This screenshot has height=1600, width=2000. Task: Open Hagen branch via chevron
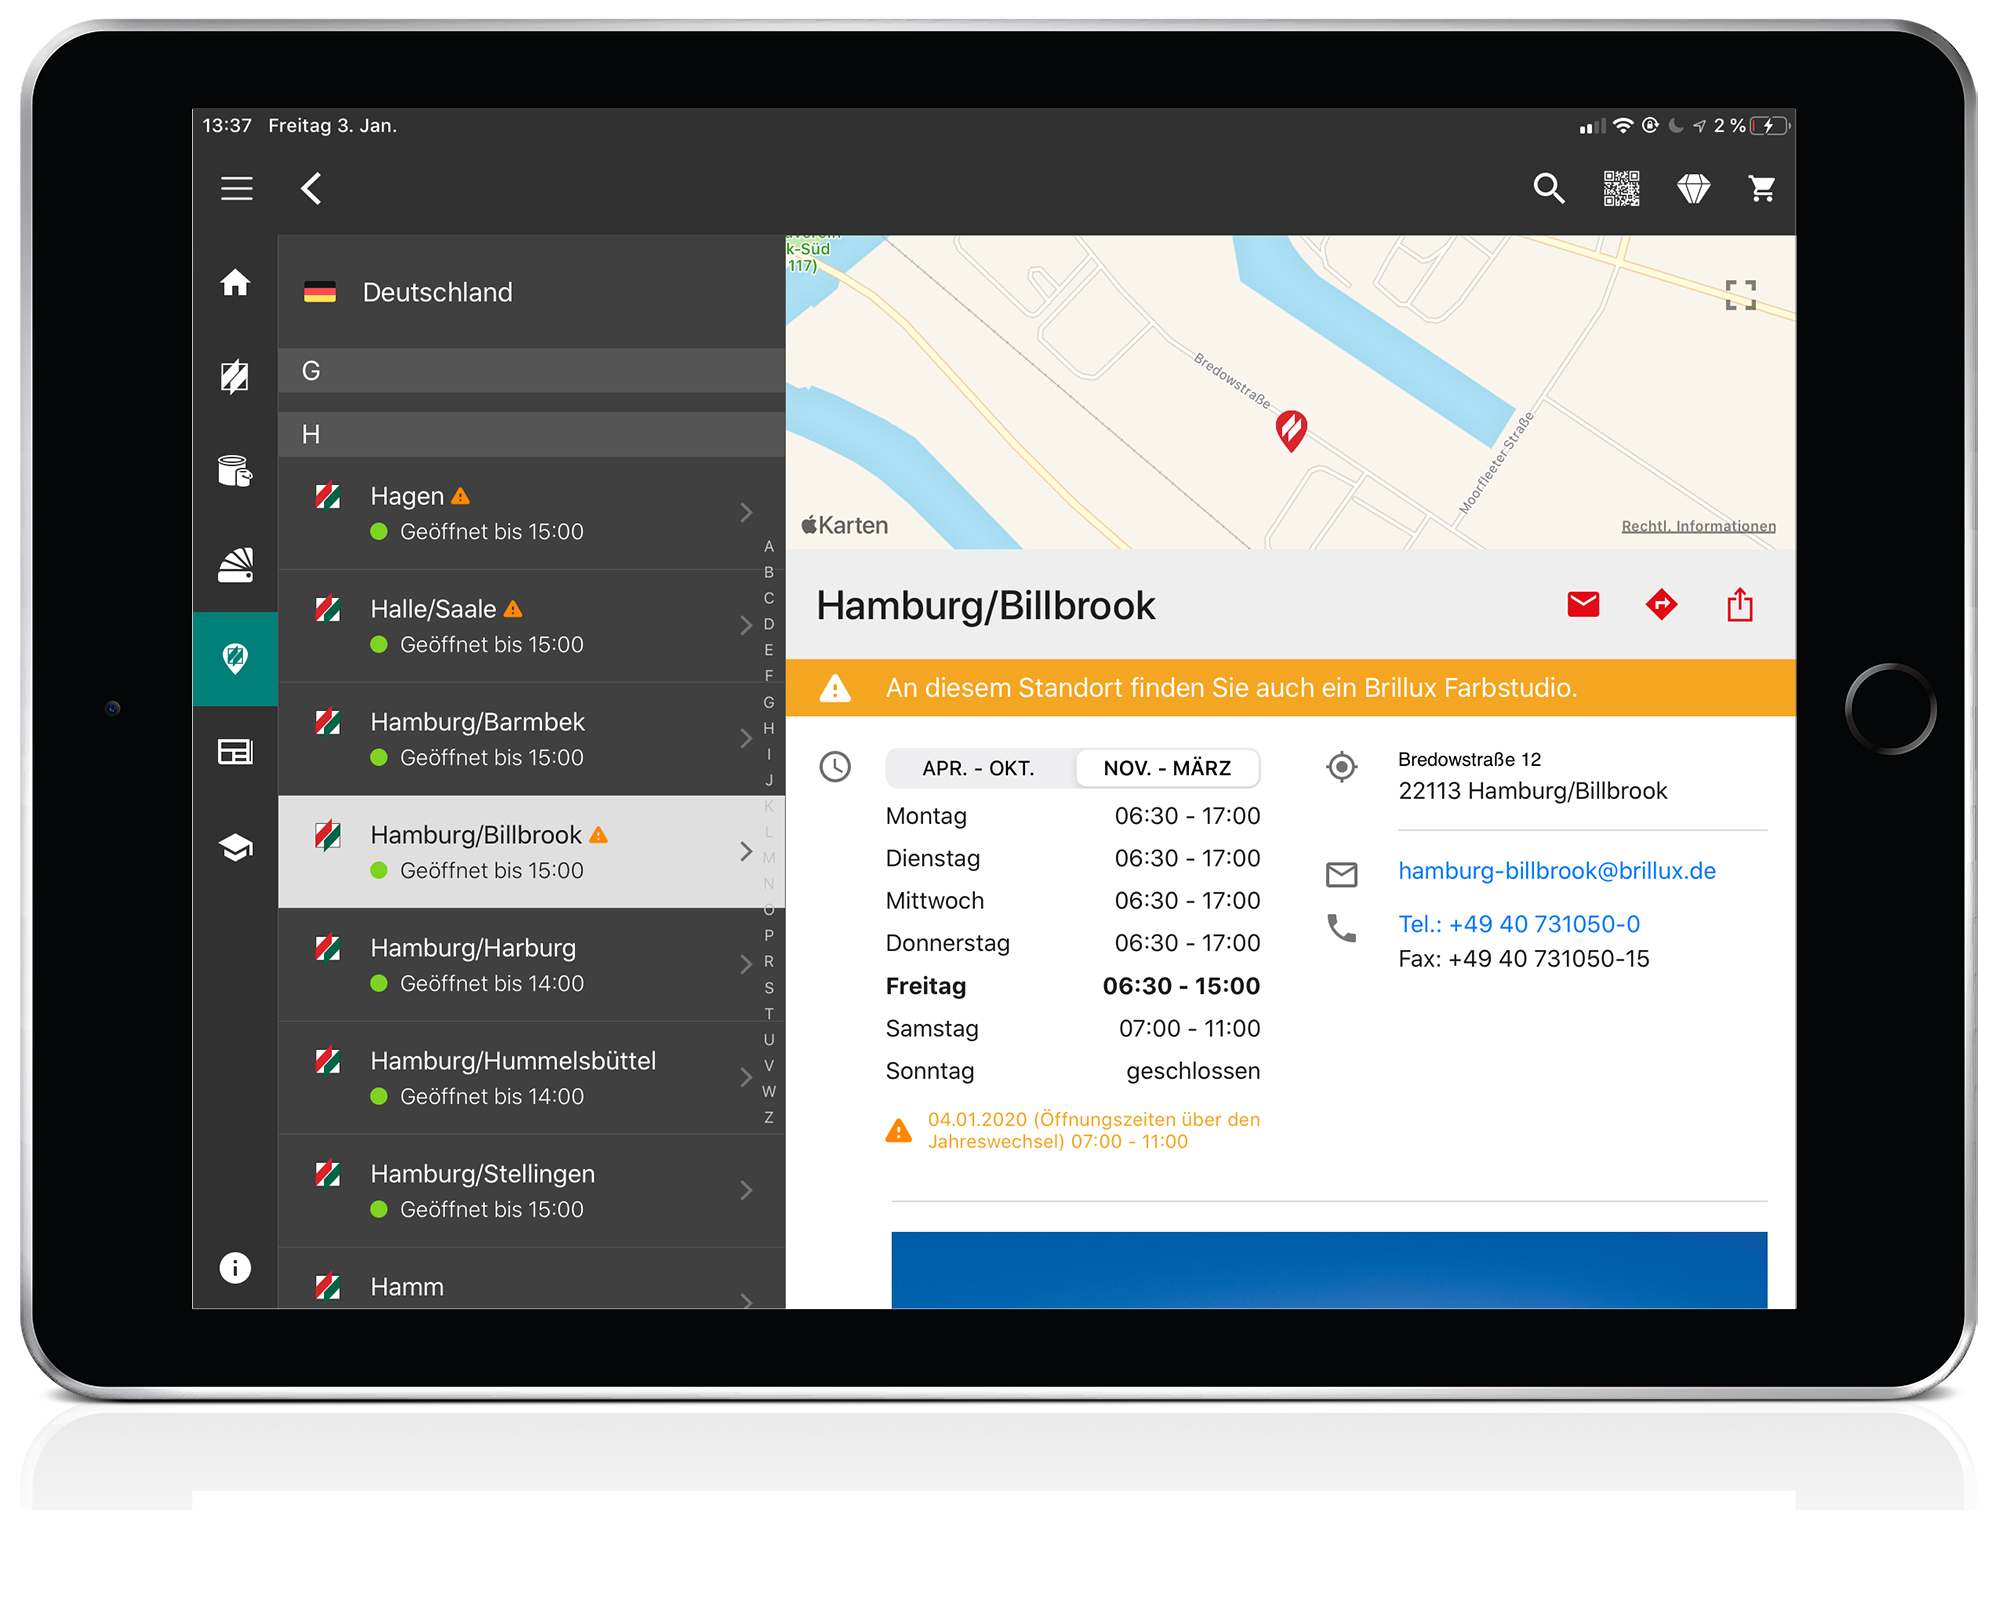click(x=746, y=513)
